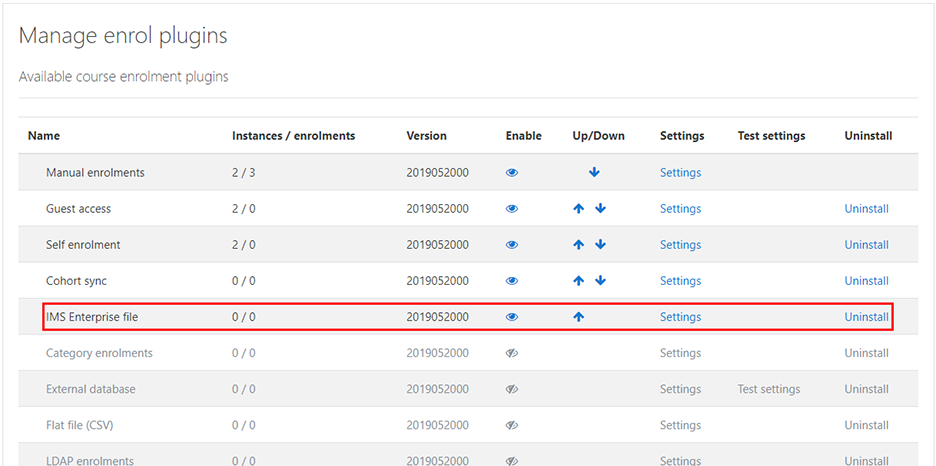Disable the Guest access plugin eye icon
Screen dimensions: 936x466
coord(512,209)
